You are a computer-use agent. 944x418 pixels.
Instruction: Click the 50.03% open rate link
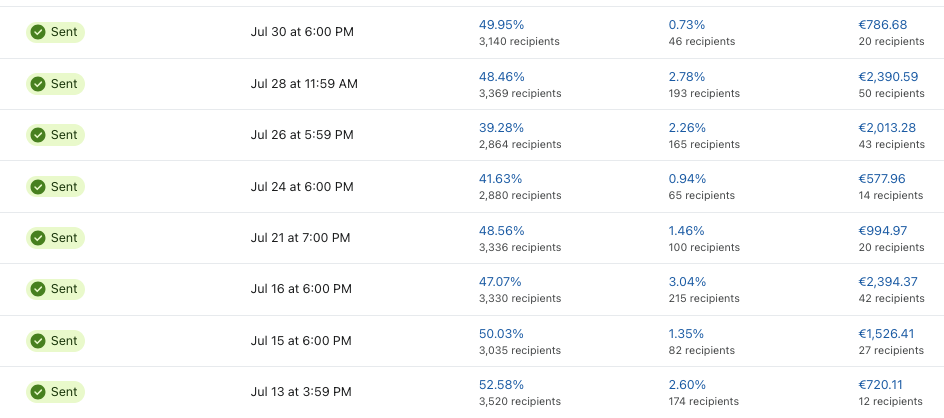(x=501, y=333)
